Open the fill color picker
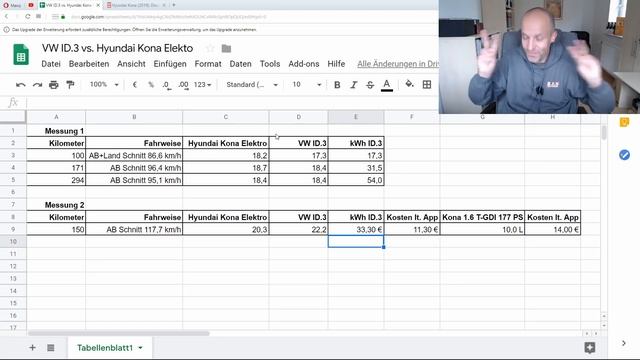Image resolution: width=640 pixels, height=360 pixels. pos(409,84)
